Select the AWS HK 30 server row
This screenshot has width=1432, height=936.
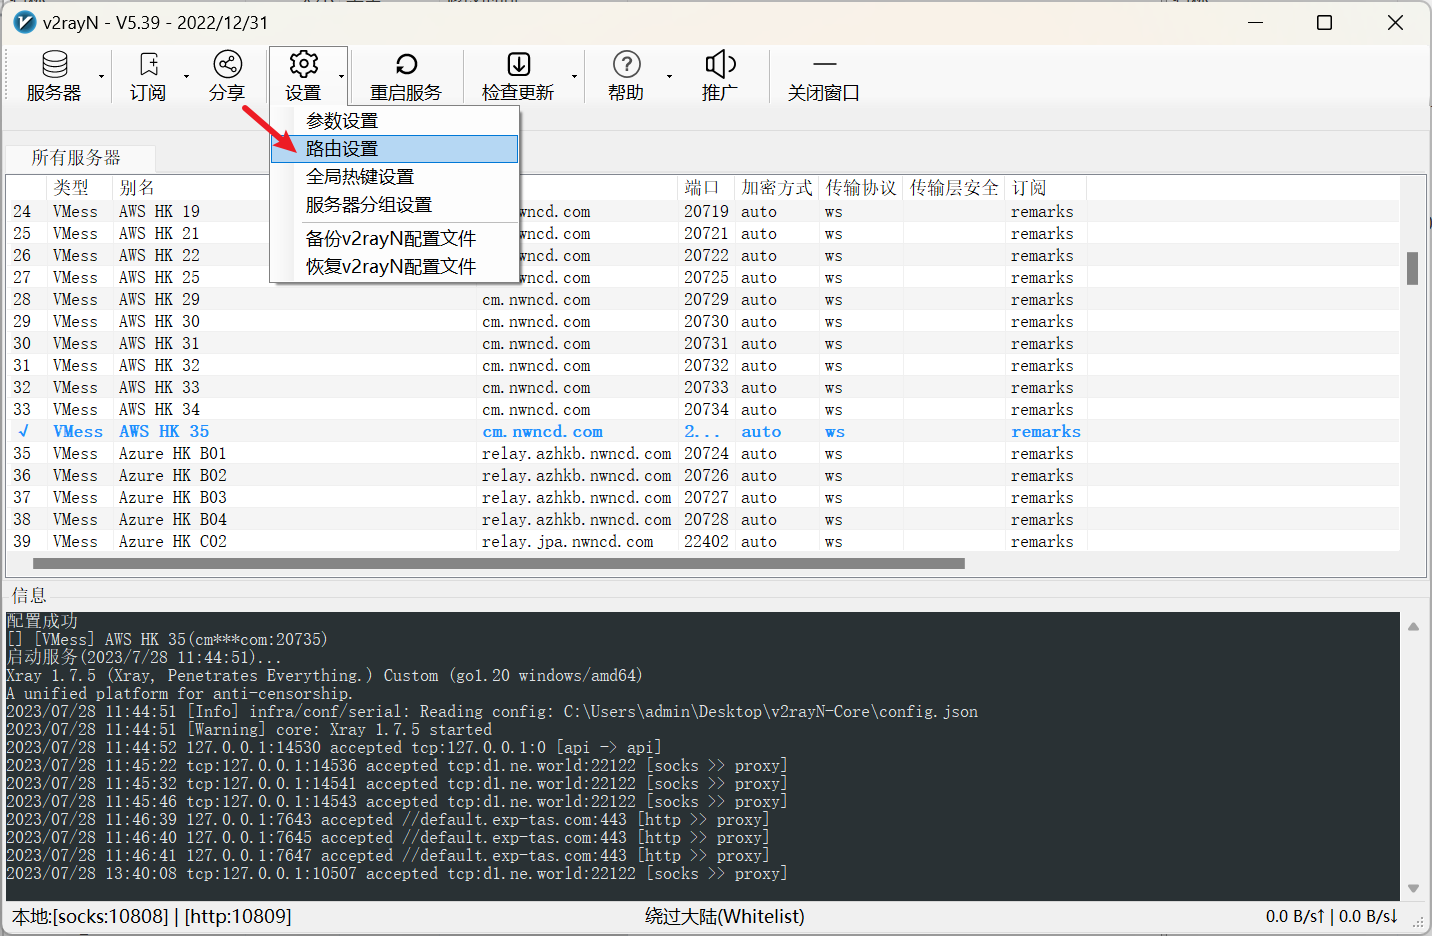[703, 322]
